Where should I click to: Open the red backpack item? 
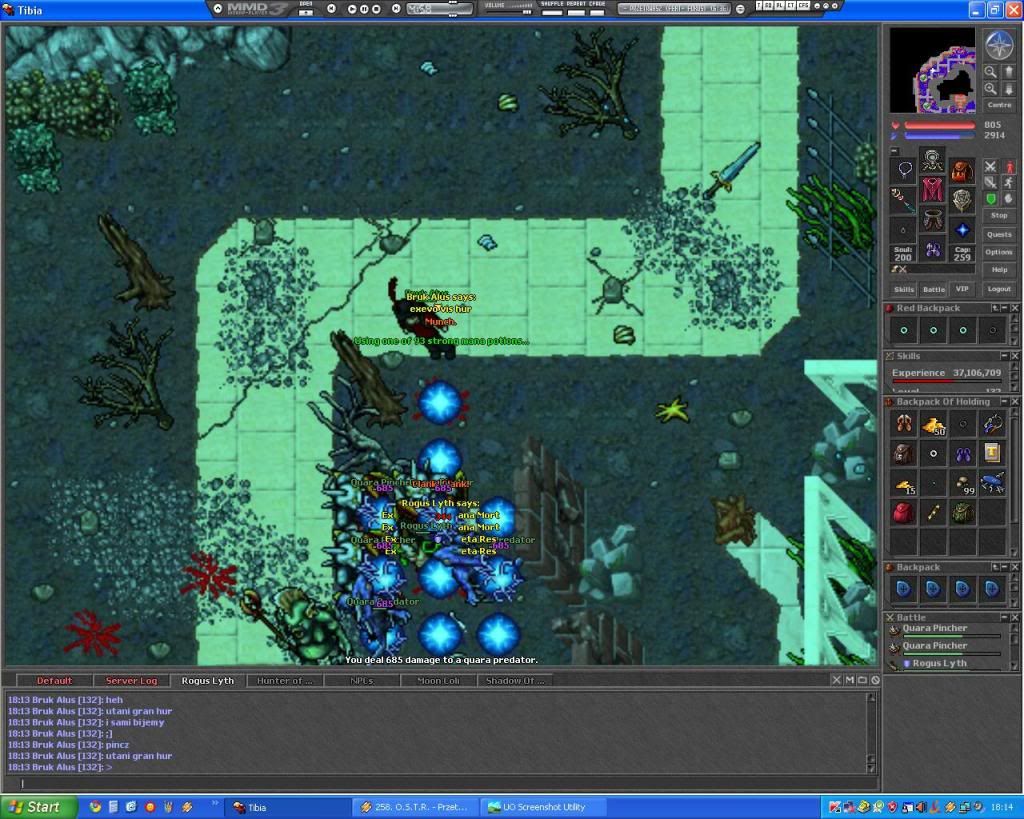(x=904, y=513)
